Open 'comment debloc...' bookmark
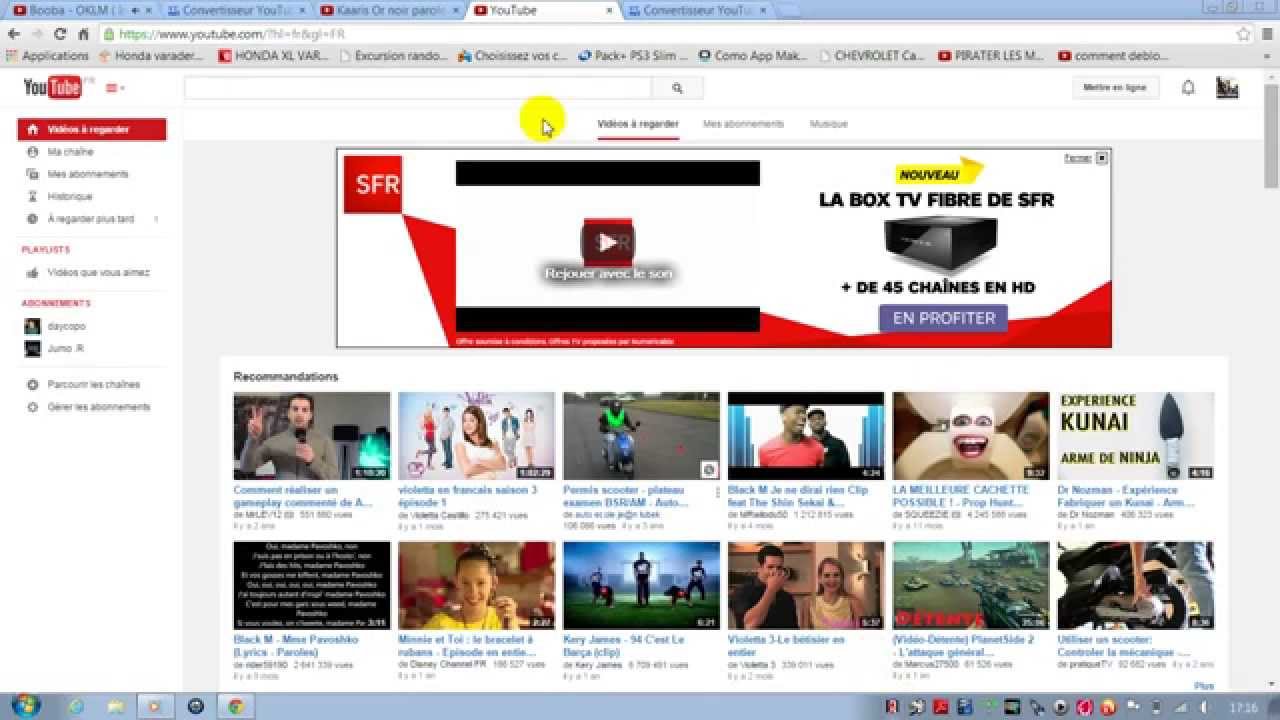The image size is (1280, 720). tap(1113, 56)
